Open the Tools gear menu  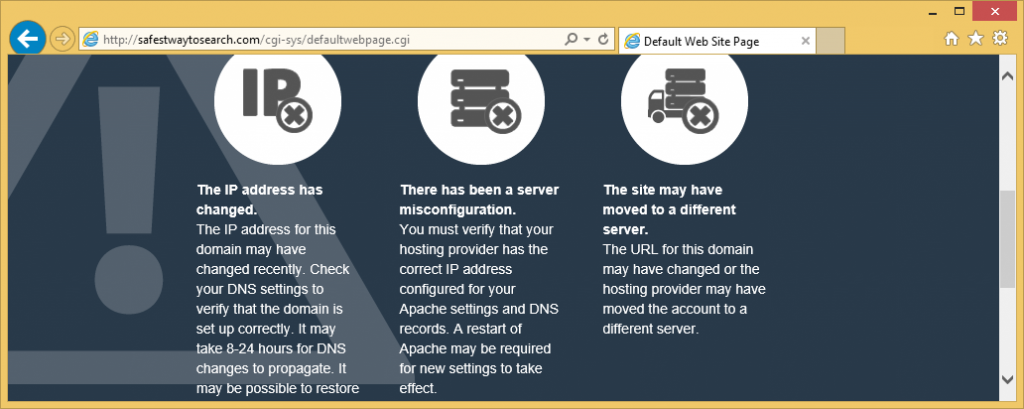click(x=999, y=39)
